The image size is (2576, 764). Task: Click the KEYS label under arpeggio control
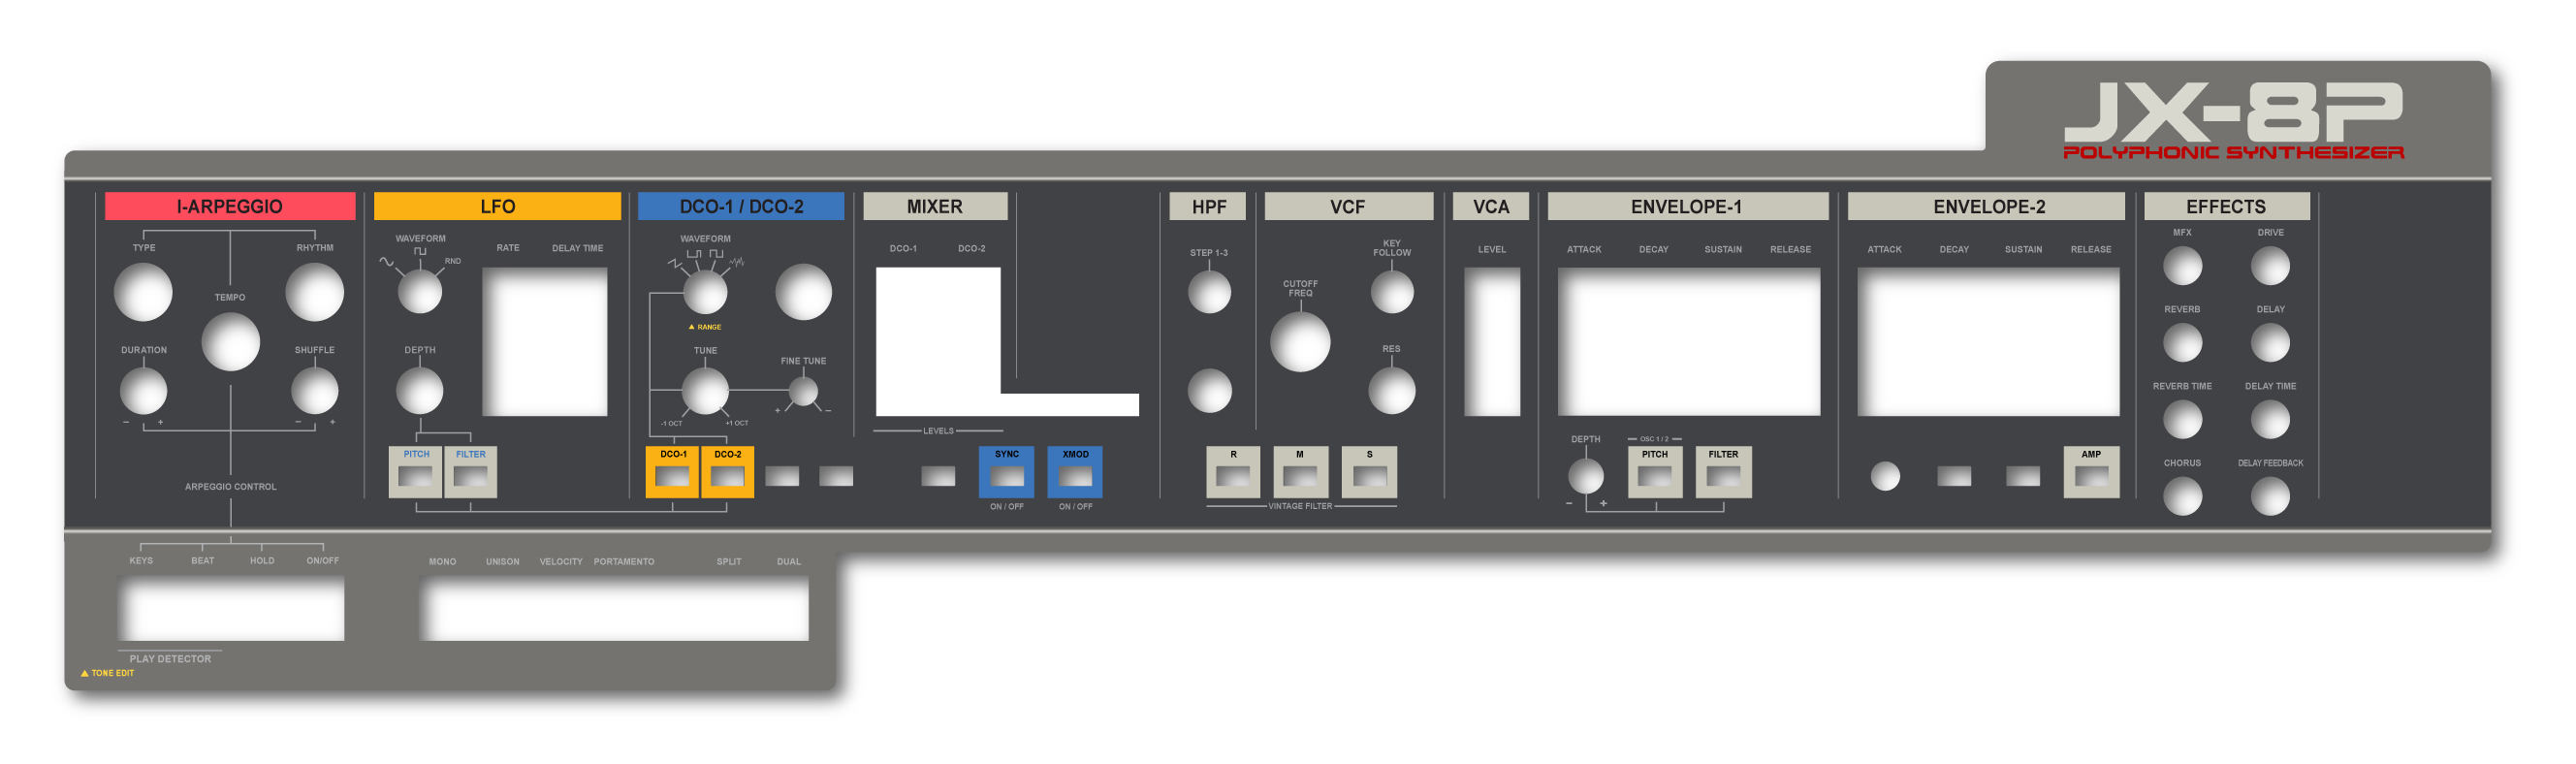point(141,561)
